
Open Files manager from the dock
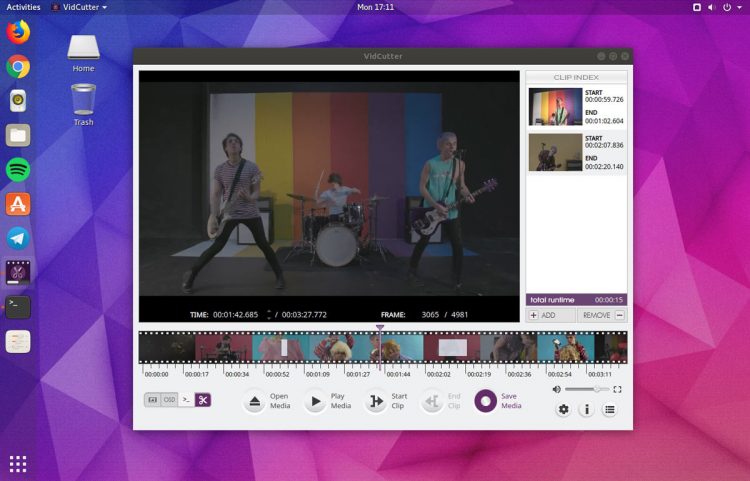tap(18, 135)
